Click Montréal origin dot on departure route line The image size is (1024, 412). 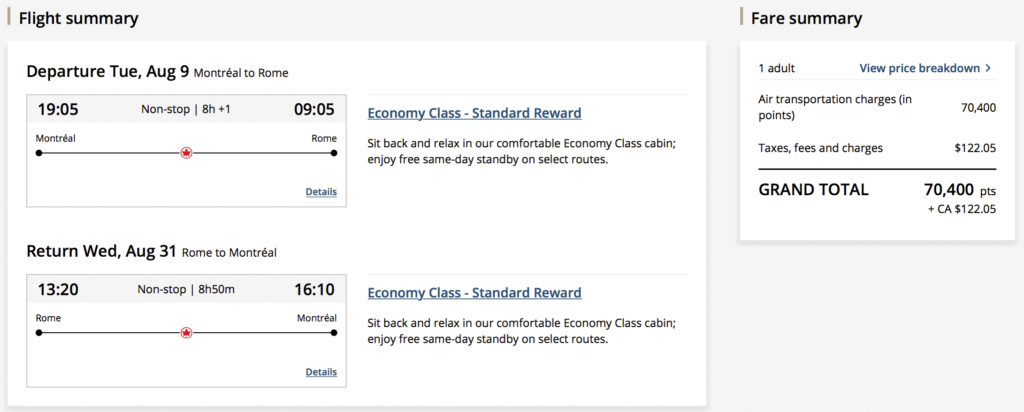coord(39,153)
